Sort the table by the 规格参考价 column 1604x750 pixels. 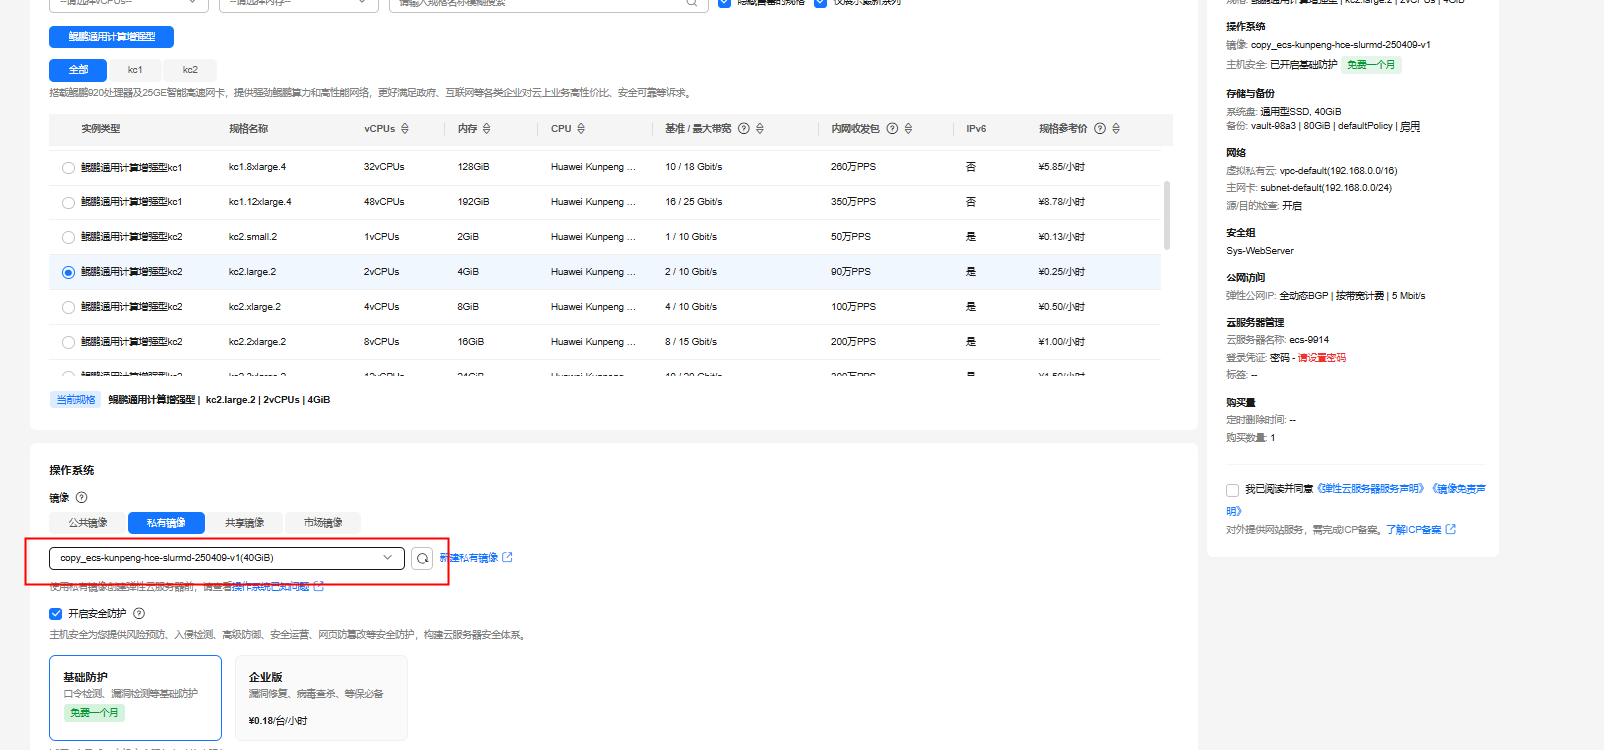pos(1116,129)
